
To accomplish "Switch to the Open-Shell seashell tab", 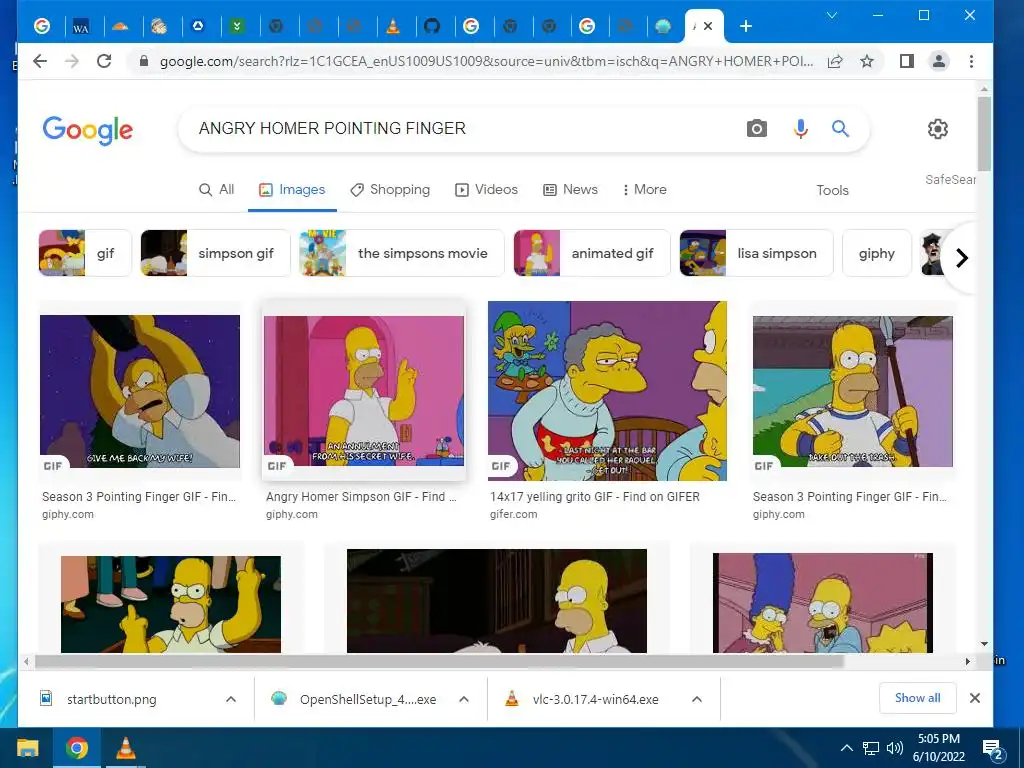I will (663, 27).
